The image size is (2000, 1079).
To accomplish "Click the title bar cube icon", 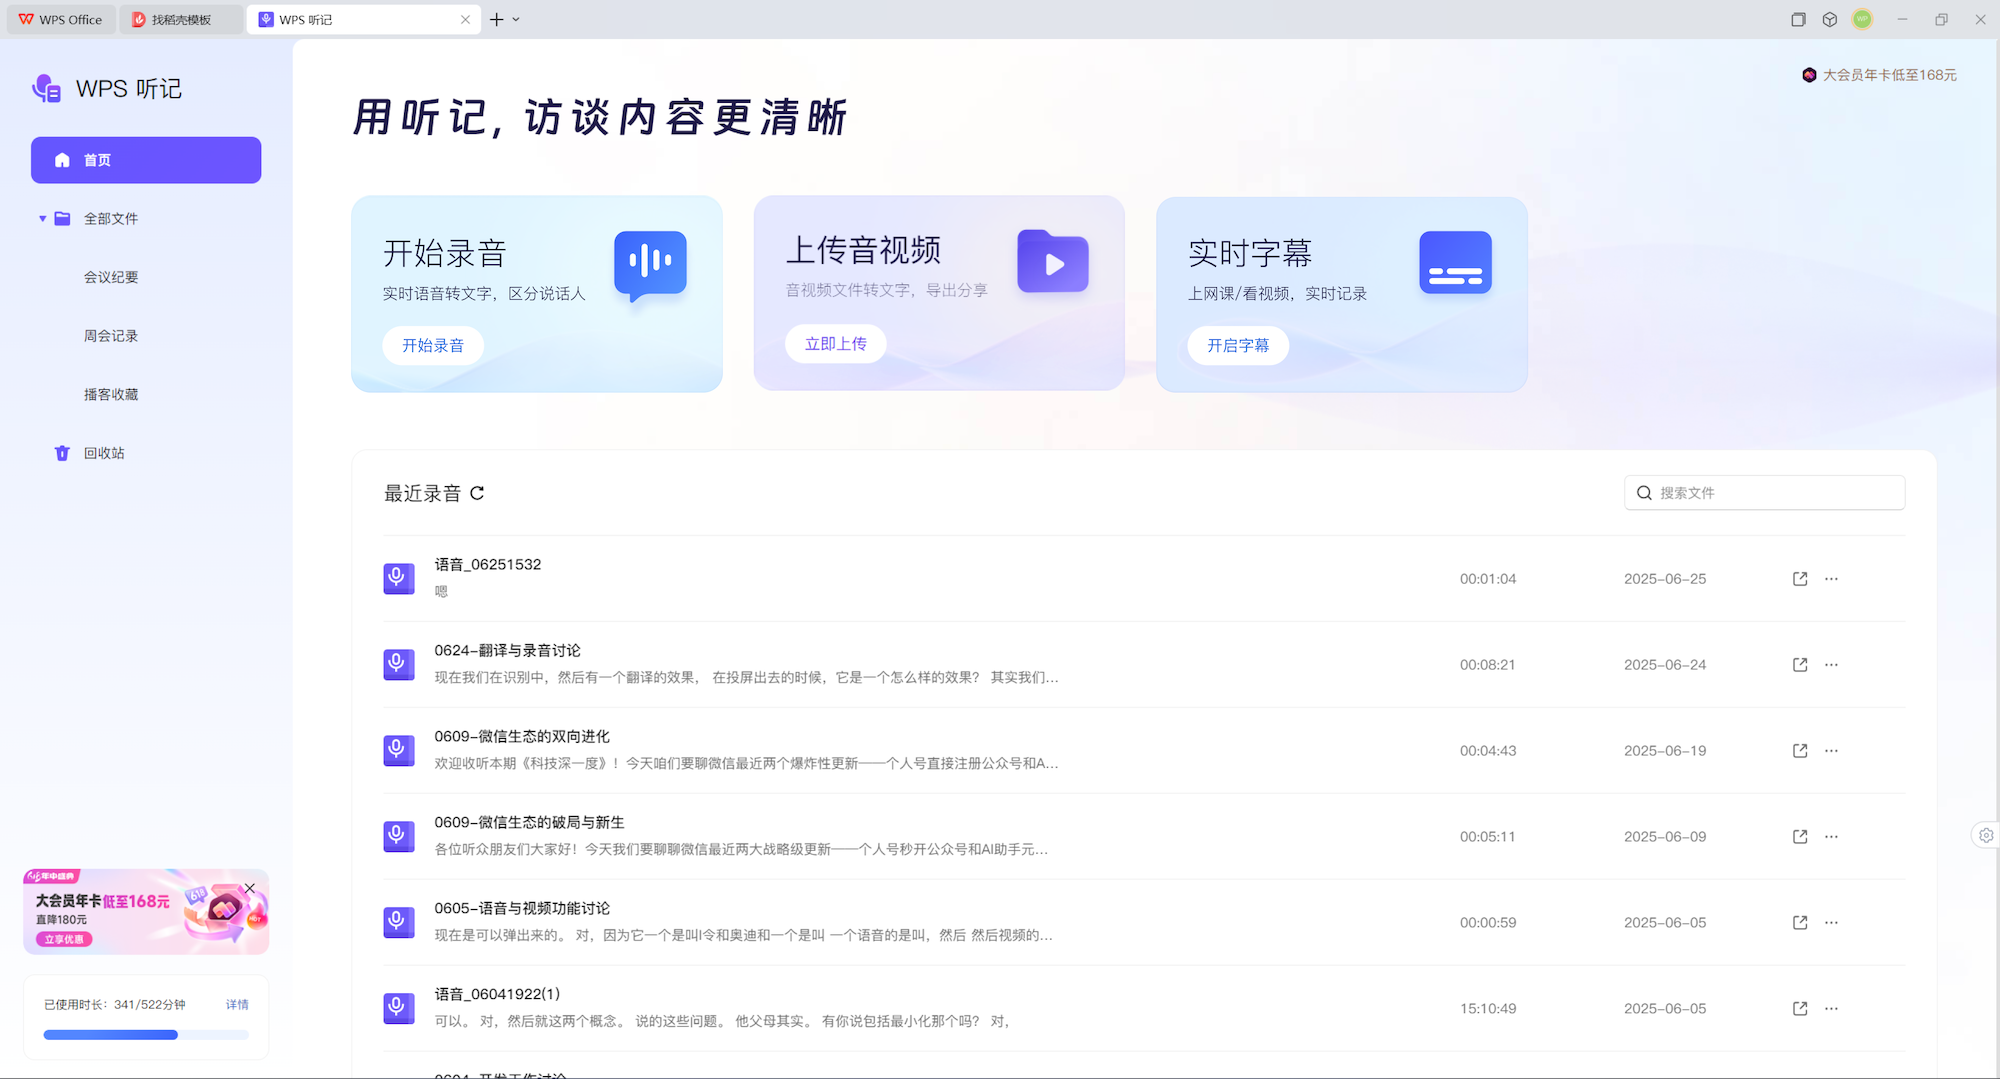I will [1830, 19].
